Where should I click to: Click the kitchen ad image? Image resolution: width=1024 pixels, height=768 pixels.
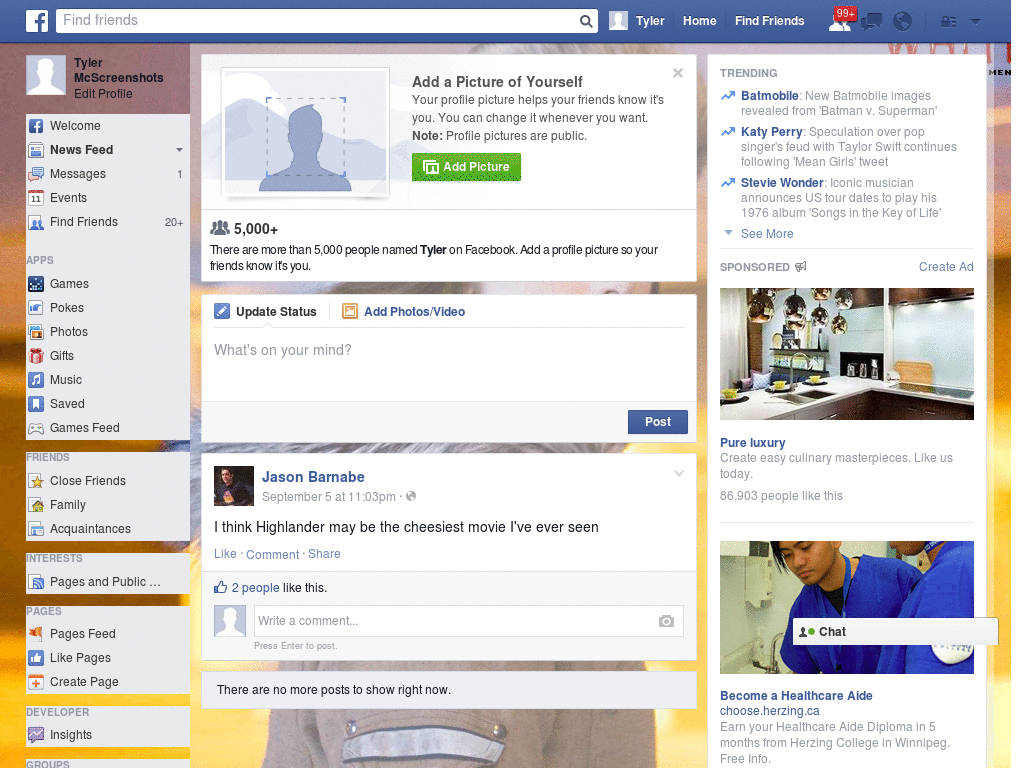[846, 354]
